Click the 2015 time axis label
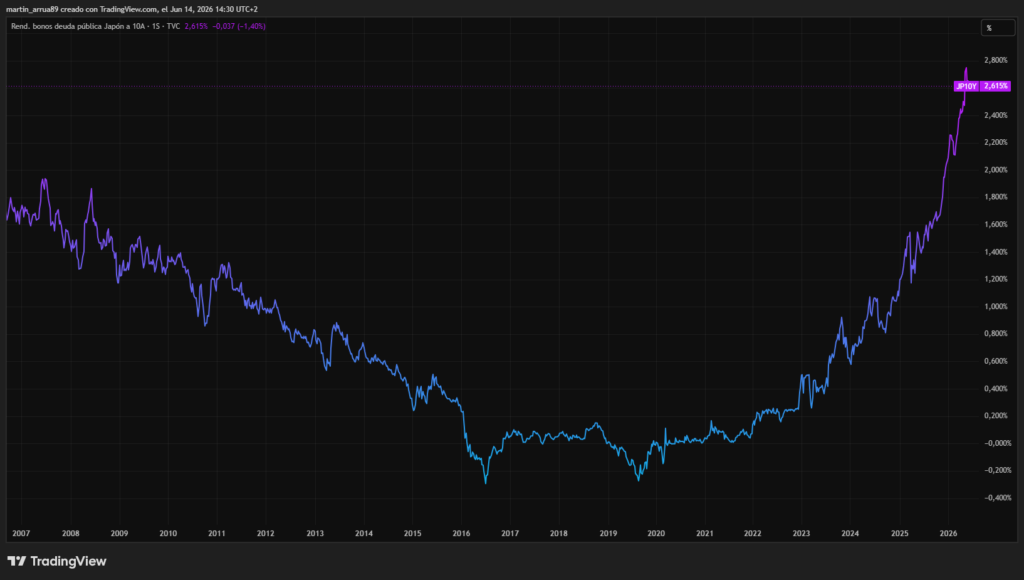This screenshot has height=580, width=1024. [x=412, y=534]
